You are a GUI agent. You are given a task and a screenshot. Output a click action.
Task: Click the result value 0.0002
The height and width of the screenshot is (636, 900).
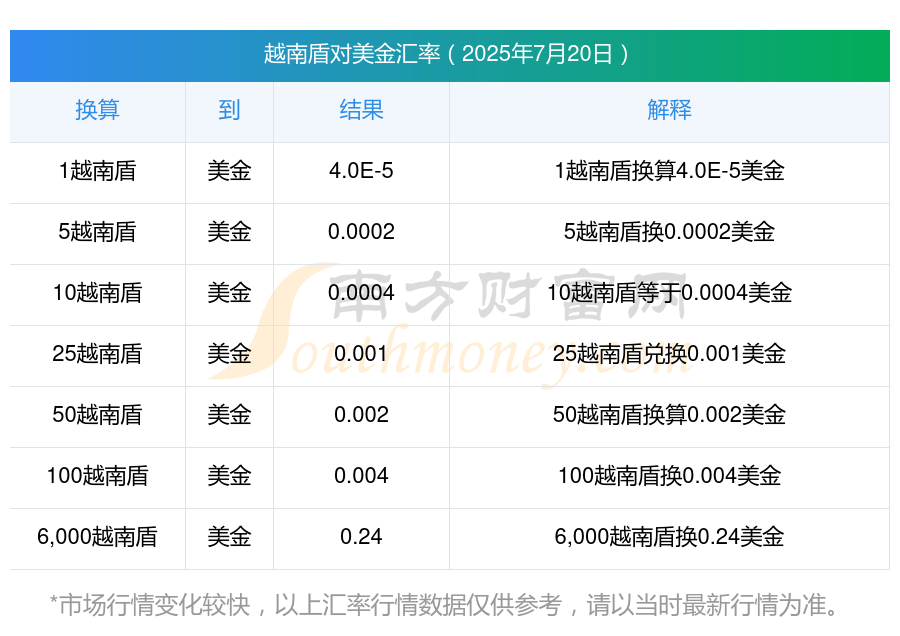coord(361,232)
